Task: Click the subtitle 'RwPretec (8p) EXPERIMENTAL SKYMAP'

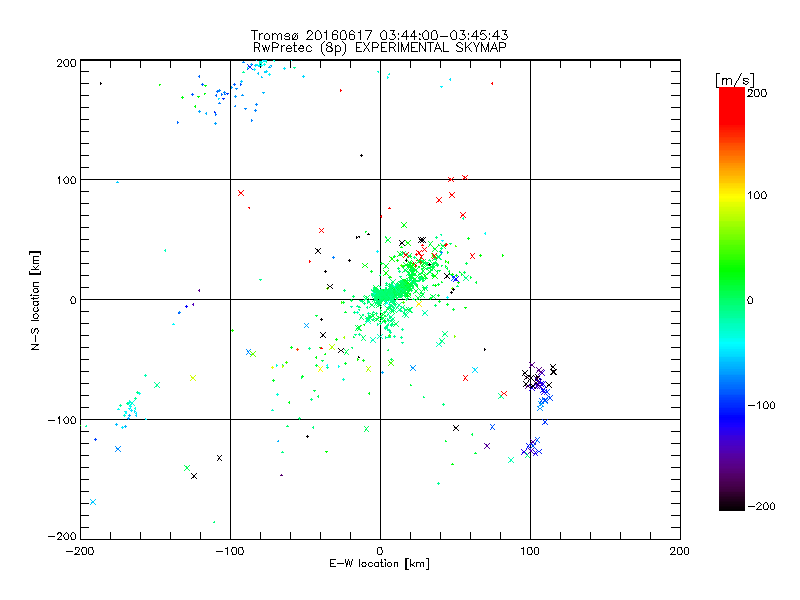Action: [380, 48]
